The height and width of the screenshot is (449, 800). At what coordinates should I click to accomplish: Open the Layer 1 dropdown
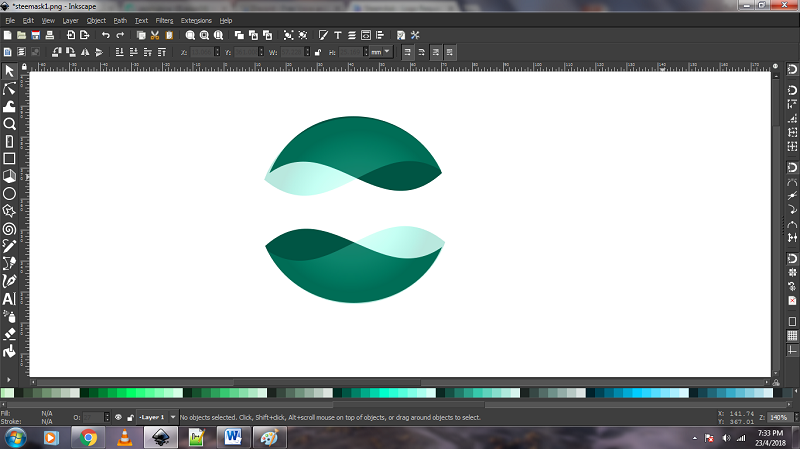pos(173,417)
